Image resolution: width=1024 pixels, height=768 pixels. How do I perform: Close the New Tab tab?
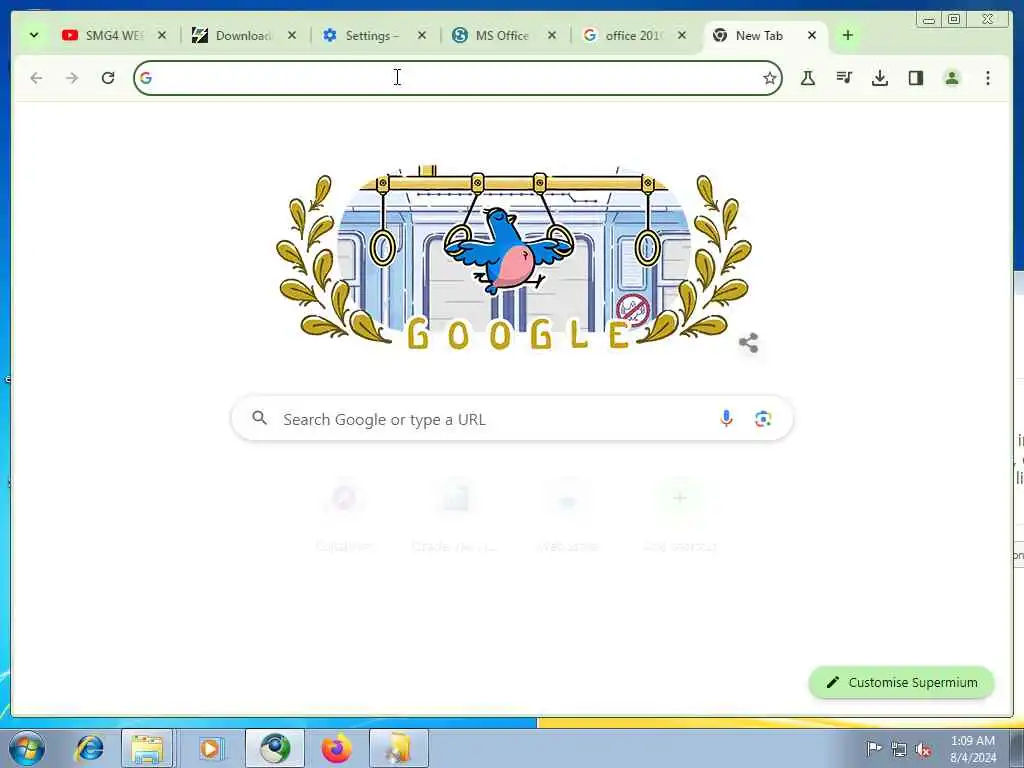tap(812, 35)
